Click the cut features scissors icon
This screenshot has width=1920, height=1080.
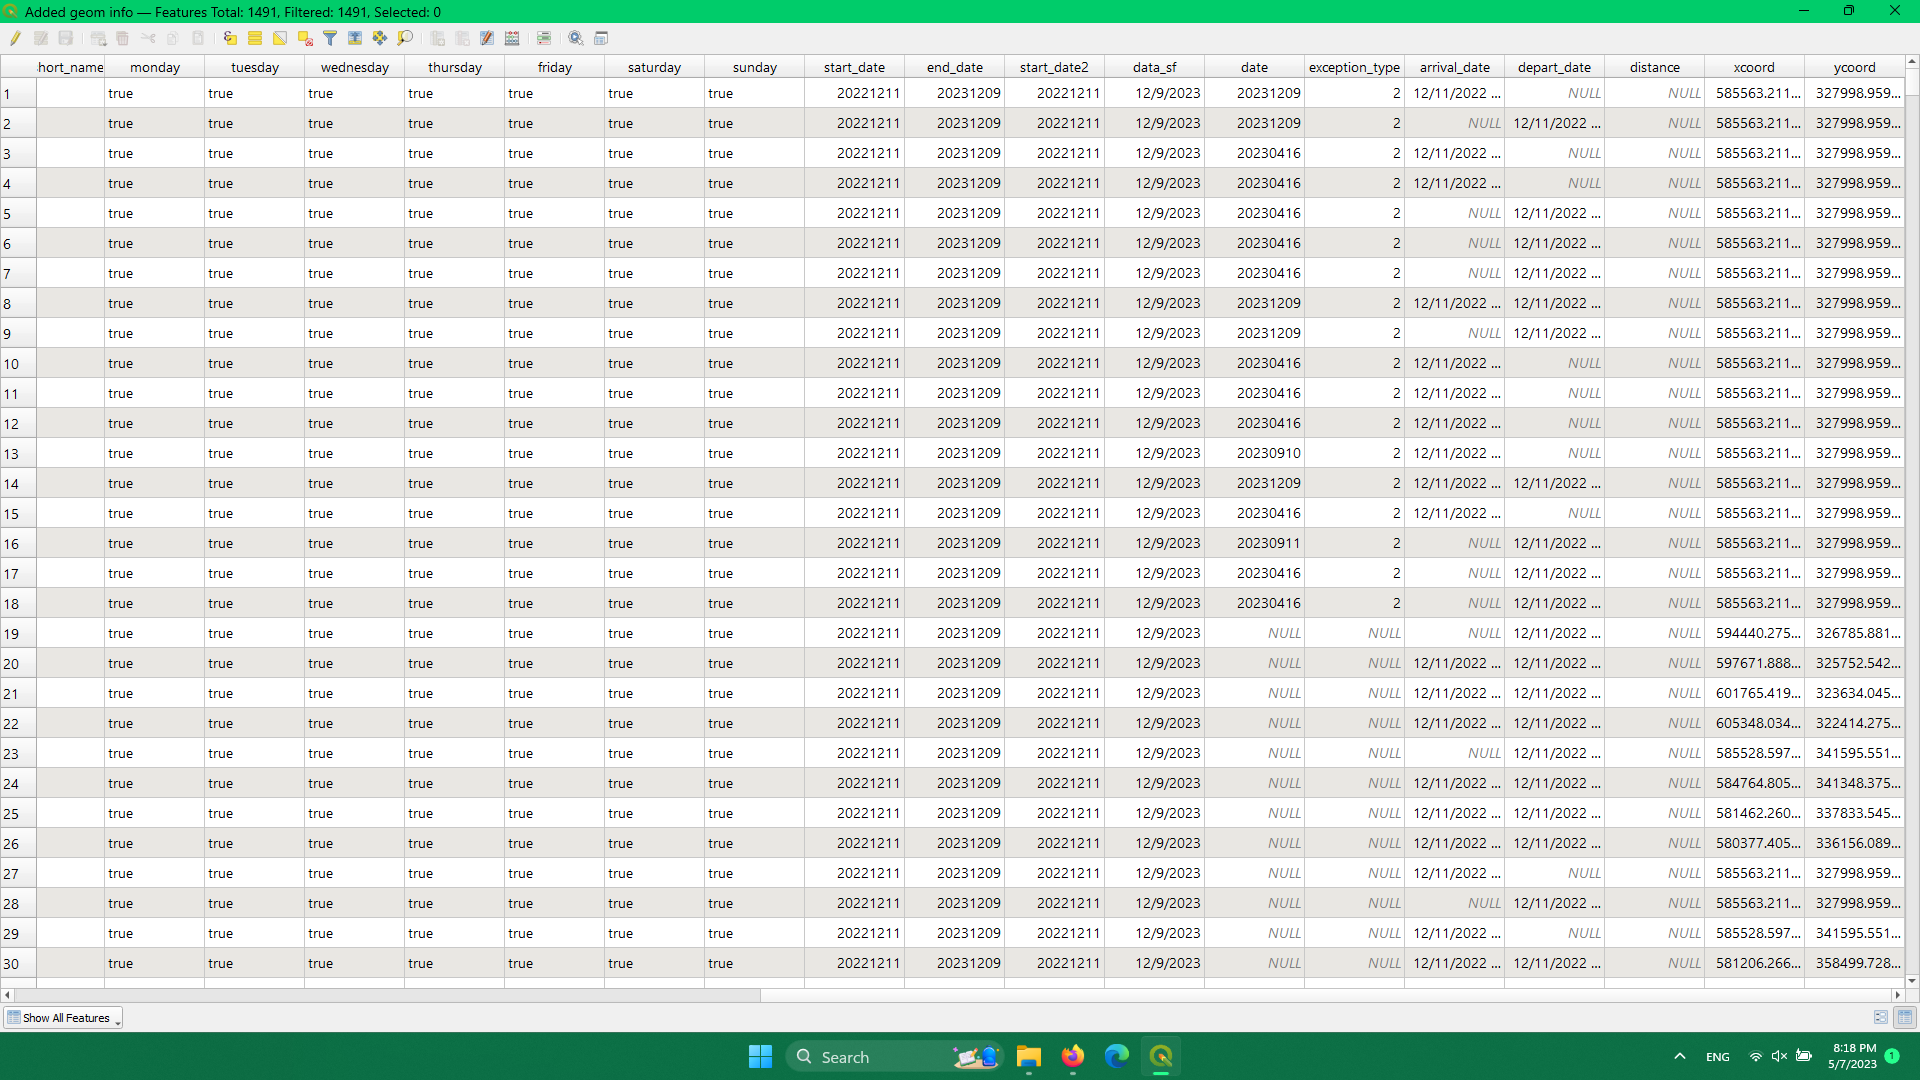[148, 38]
